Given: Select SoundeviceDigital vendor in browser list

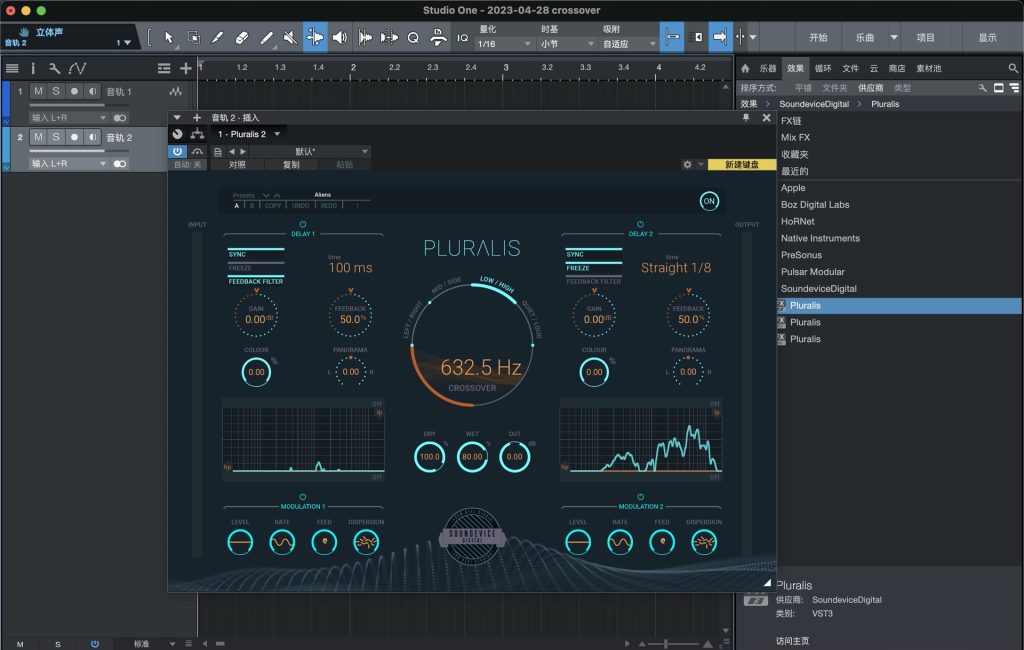Looking at the screenshot, I should tap(818, 289).
